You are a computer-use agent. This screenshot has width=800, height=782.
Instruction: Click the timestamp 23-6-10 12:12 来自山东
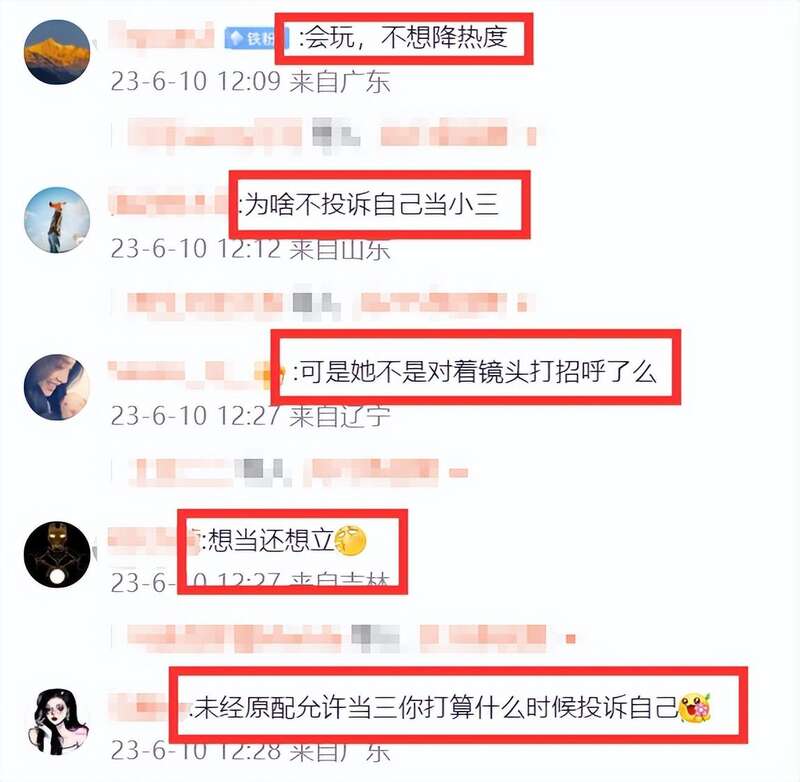click(251, 249)
